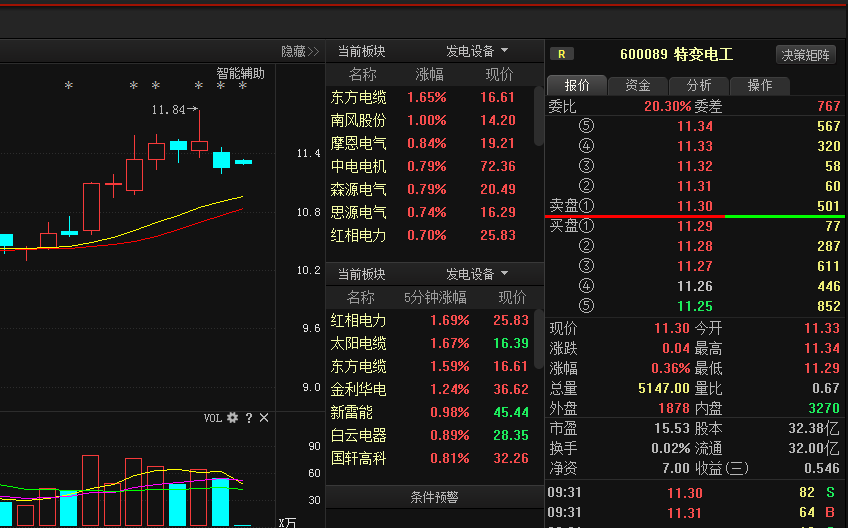Click the 市盈 15.53 value
Image resolution: width=848 pixels, height=528 pixels.
tap(672, 428)
